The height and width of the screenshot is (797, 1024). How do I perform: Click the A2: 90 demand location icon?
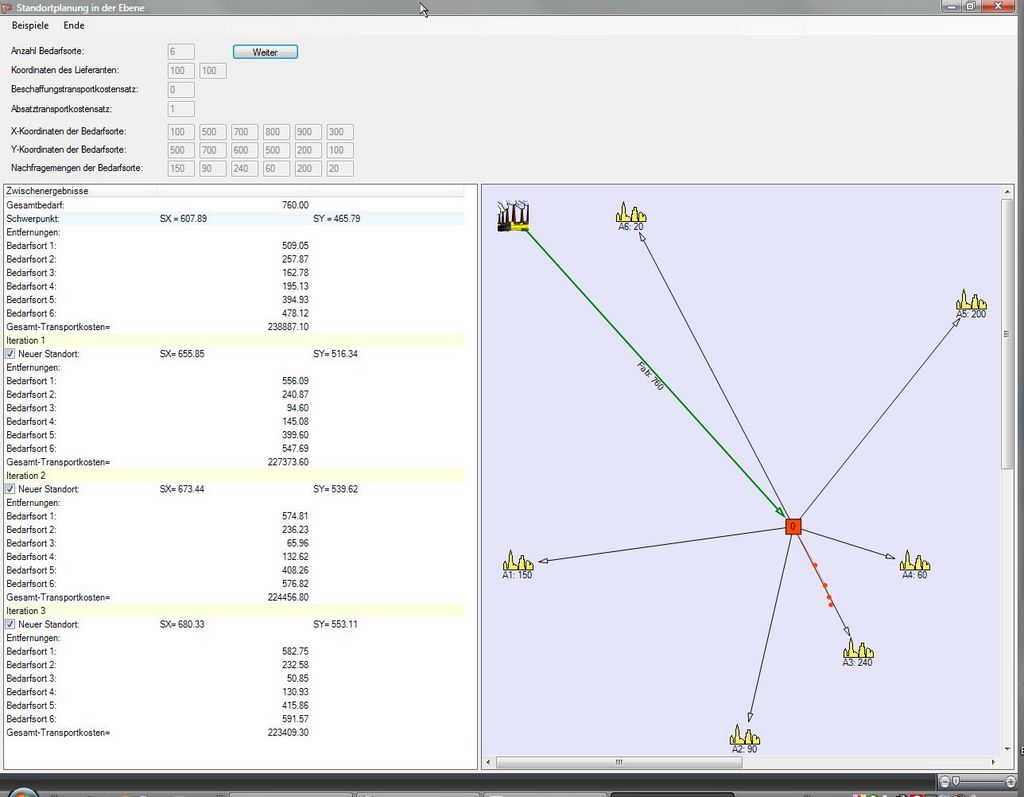[x=744, y=736]
